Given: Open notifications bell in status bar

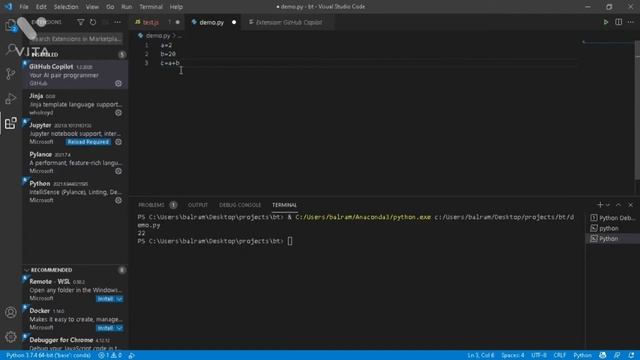Looking at the screenshot, I should pos(631,356).
